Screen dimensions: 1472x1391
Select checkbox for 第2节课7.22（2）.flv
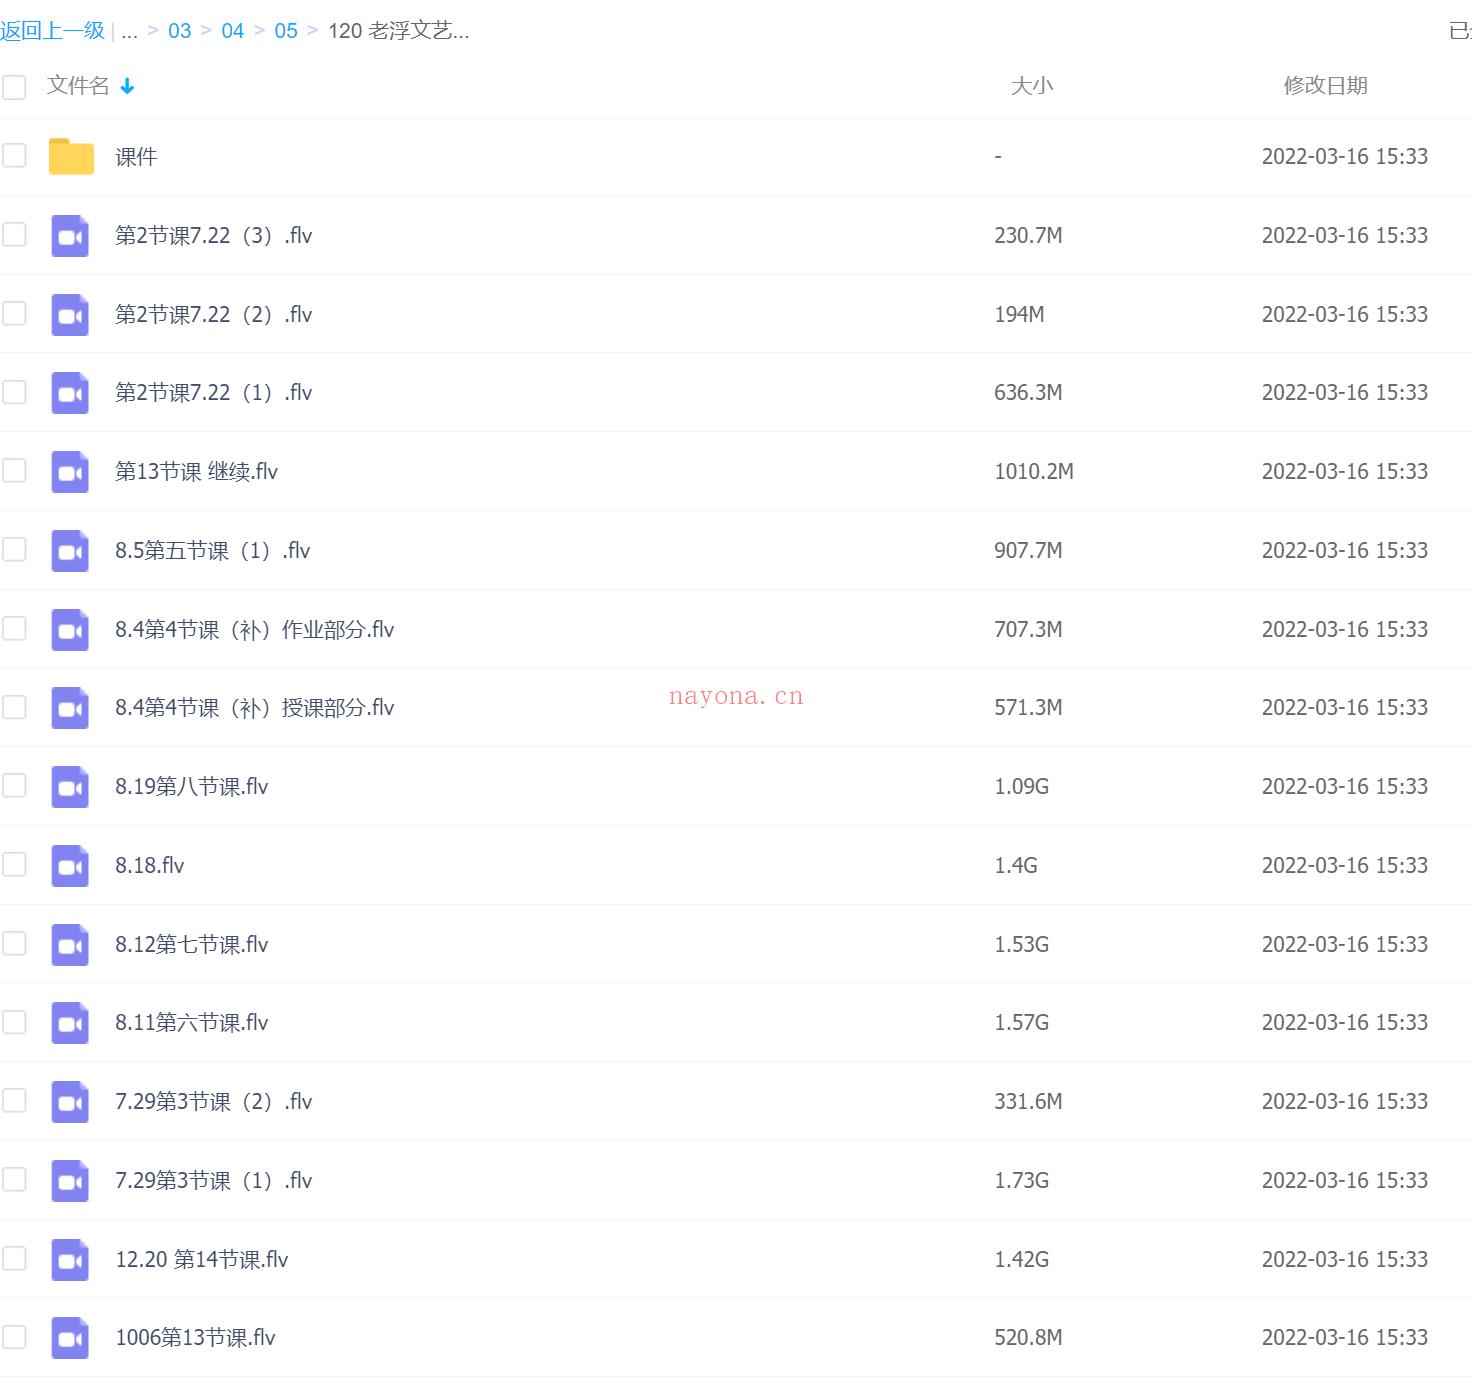tap(14, 313)
